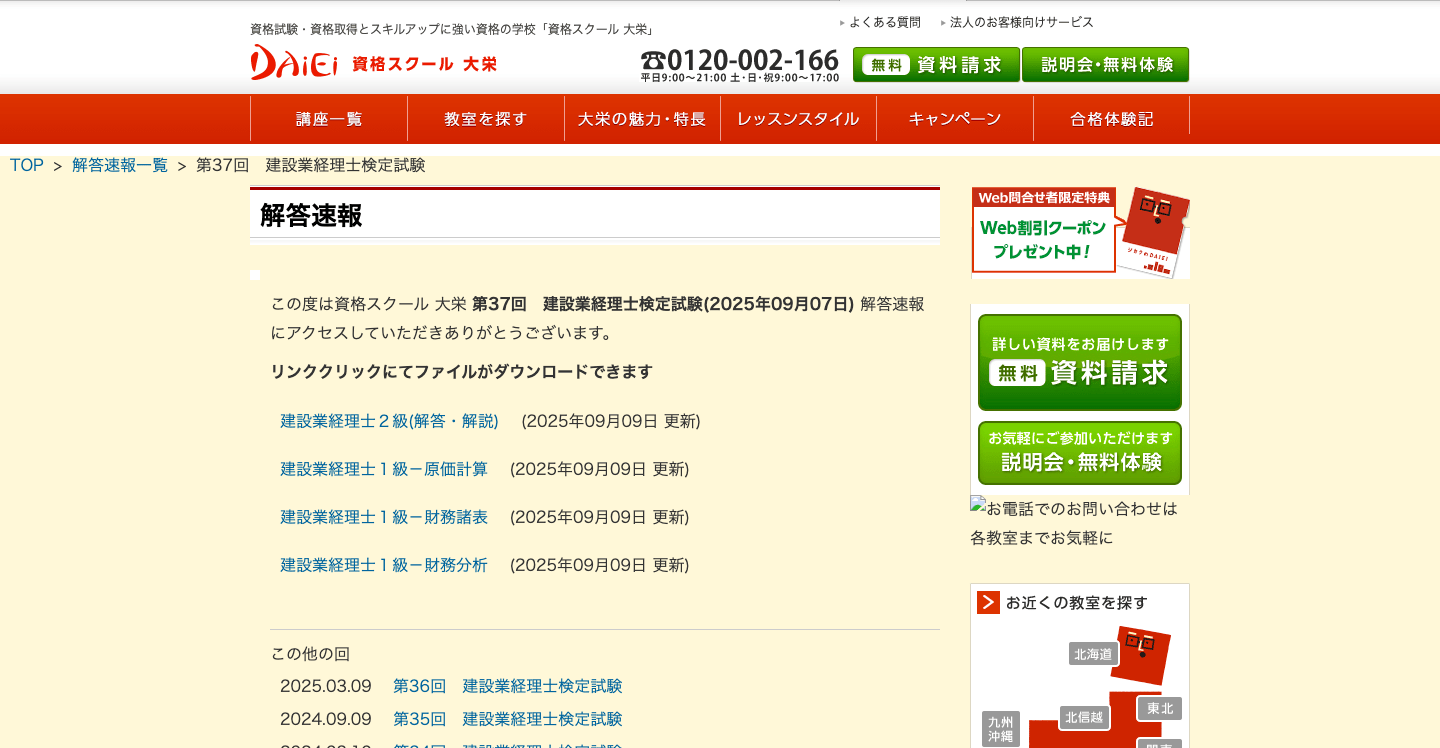Choose the 北信越 region on the map
The image size is (1440, 748).
[1084, 717]
